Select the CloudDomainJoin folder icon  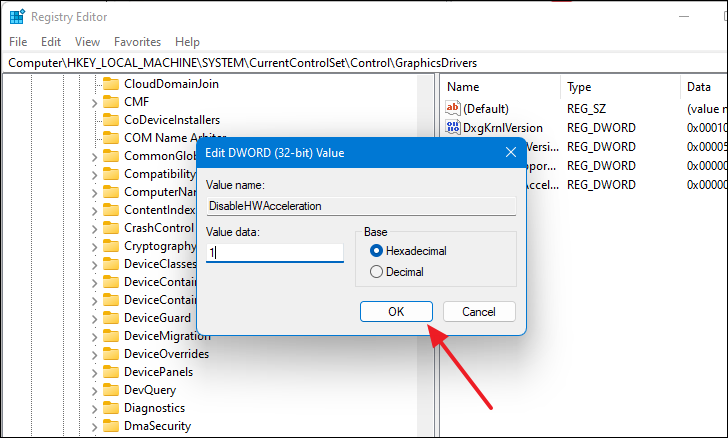(x=110, y=84)
